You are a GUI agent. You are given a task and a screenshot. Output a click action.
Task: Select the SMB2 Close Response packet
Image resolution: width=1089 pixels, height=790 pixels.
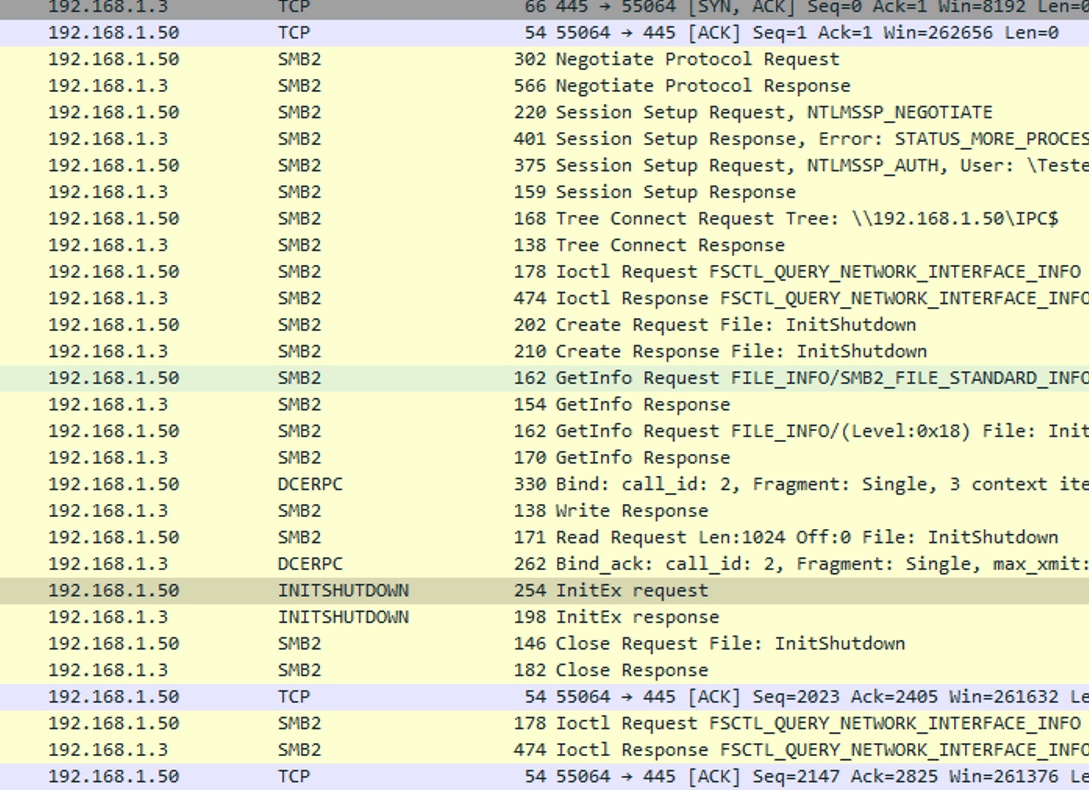tap(544, 670)
